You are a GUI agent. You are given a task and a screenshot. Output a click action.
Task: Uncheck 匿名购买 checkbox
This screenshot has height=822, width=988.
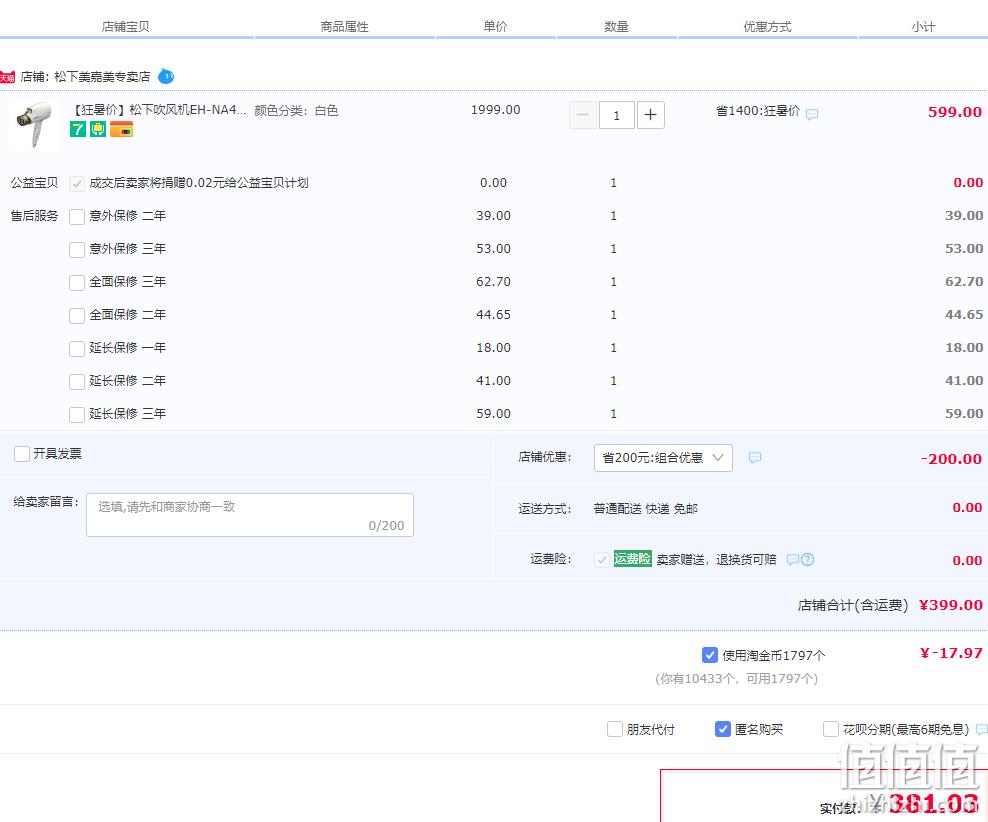click(723, 729)
